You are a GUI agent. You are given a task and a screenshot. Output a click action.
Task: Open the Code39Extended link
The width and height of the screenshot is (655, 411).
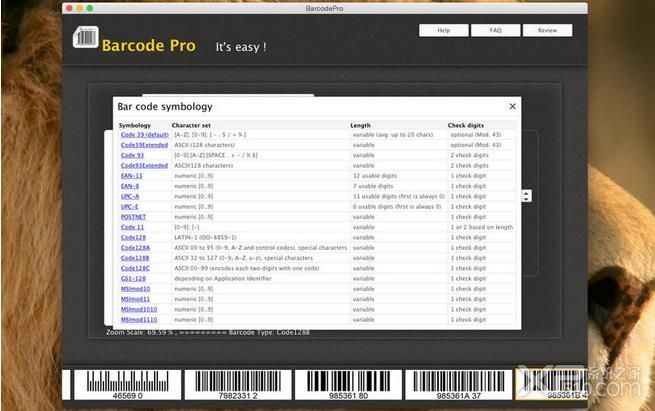[x=144, y=145]
